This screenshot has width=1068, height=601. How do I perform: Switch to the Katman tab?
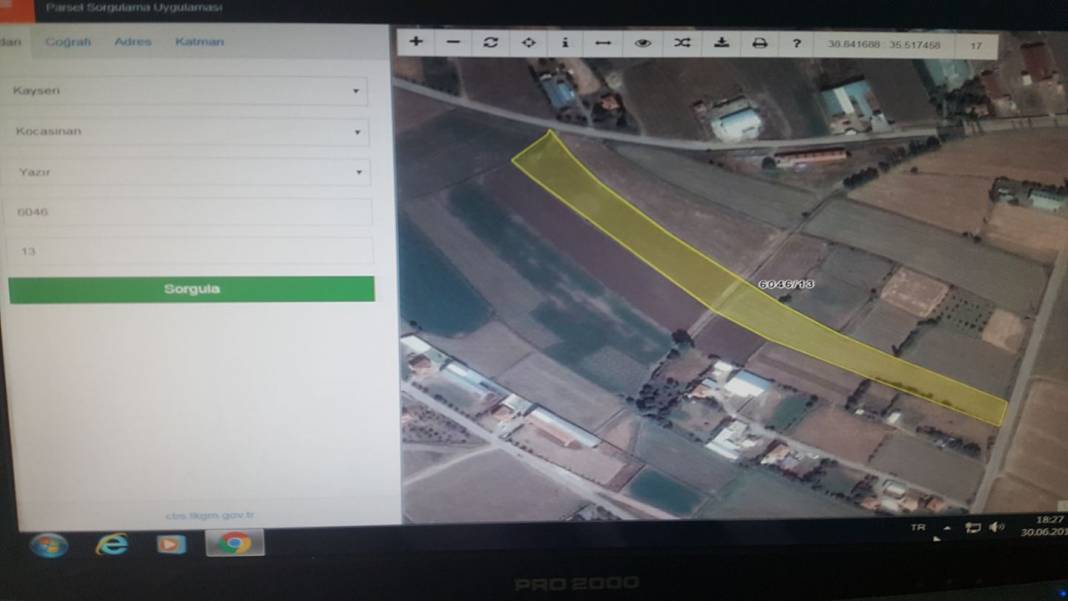(199, 42)
